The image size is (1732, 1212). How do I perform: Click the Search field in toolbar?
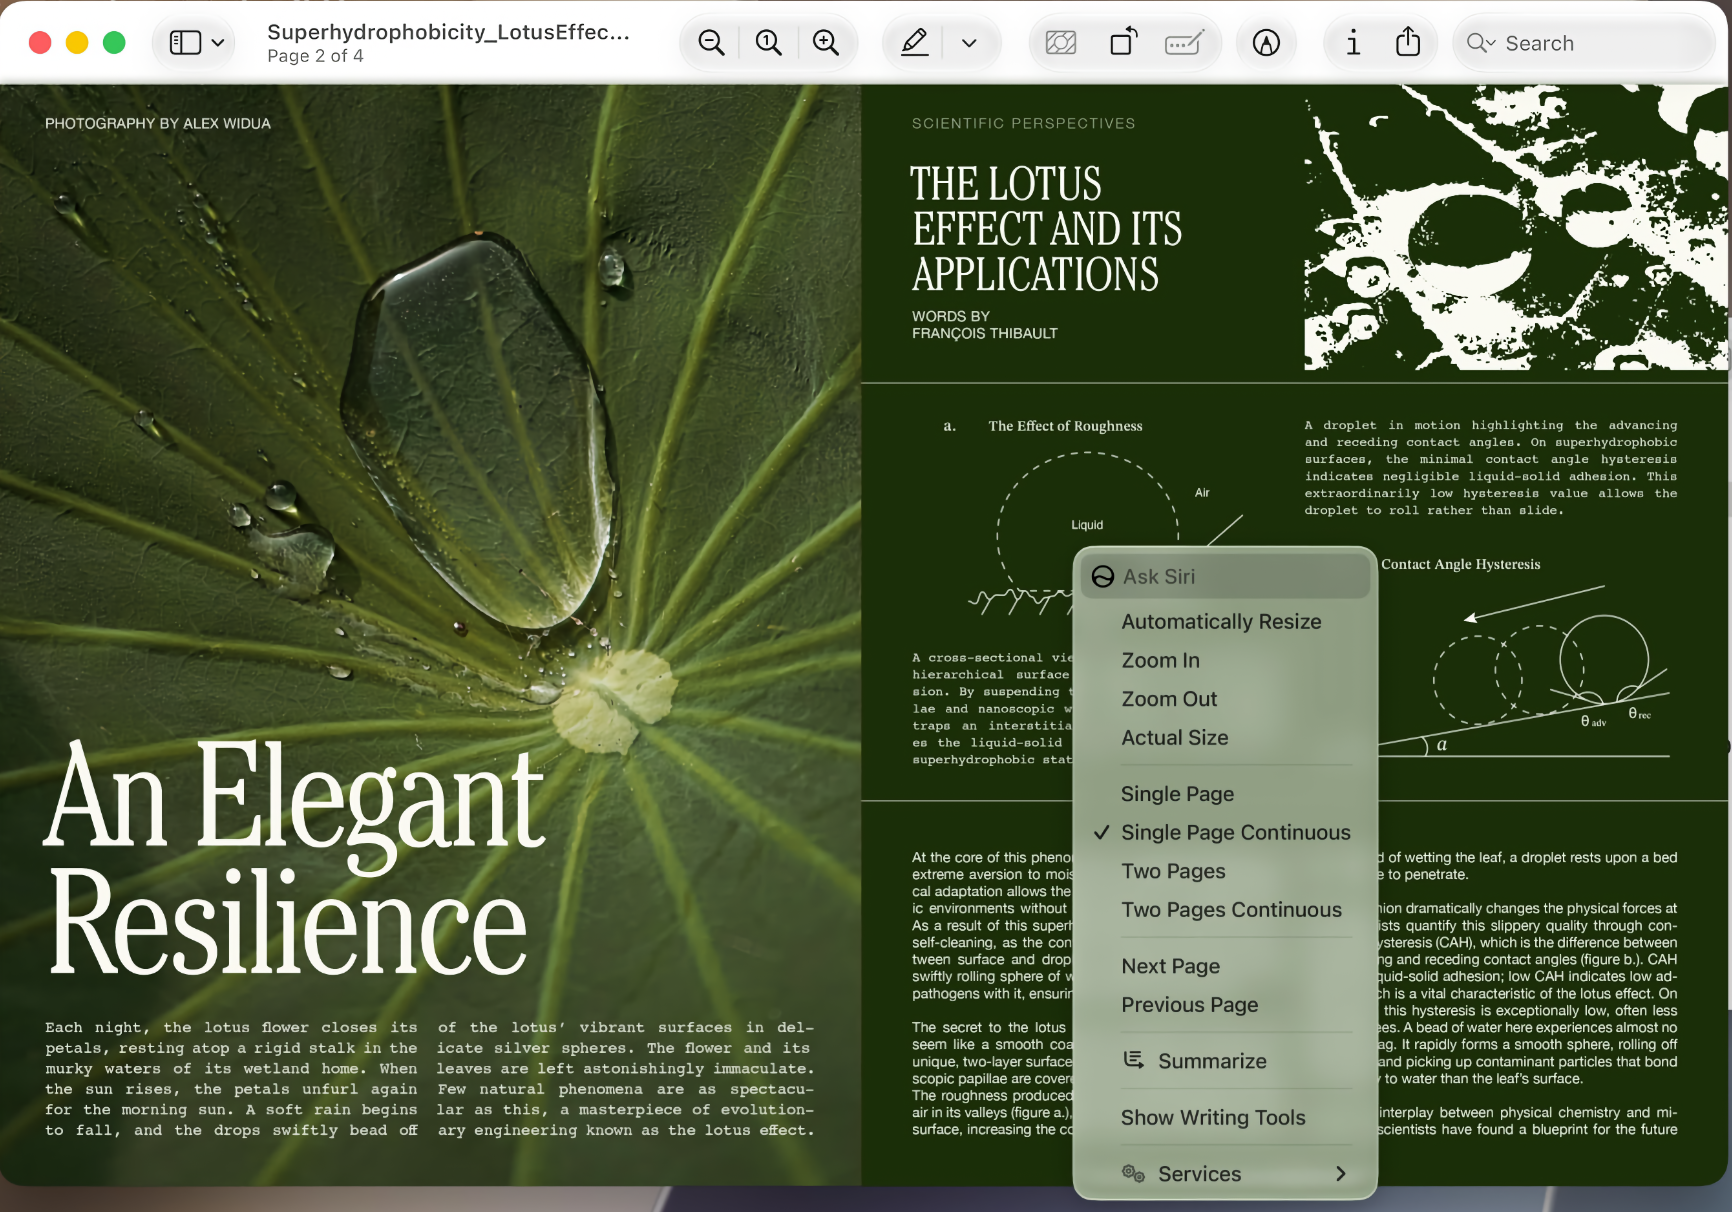(1584, 43)
